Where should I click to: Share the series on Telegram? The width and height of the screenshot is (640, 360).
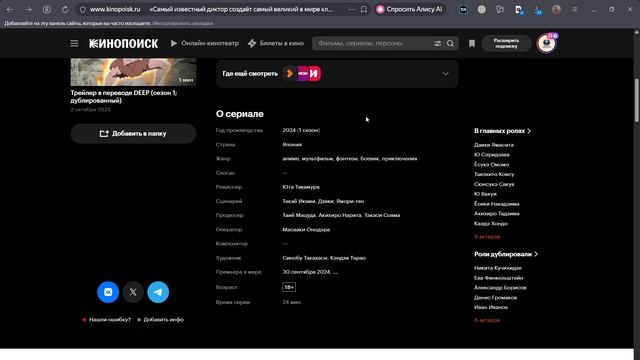pyautogui.click(x=158, y=292)
